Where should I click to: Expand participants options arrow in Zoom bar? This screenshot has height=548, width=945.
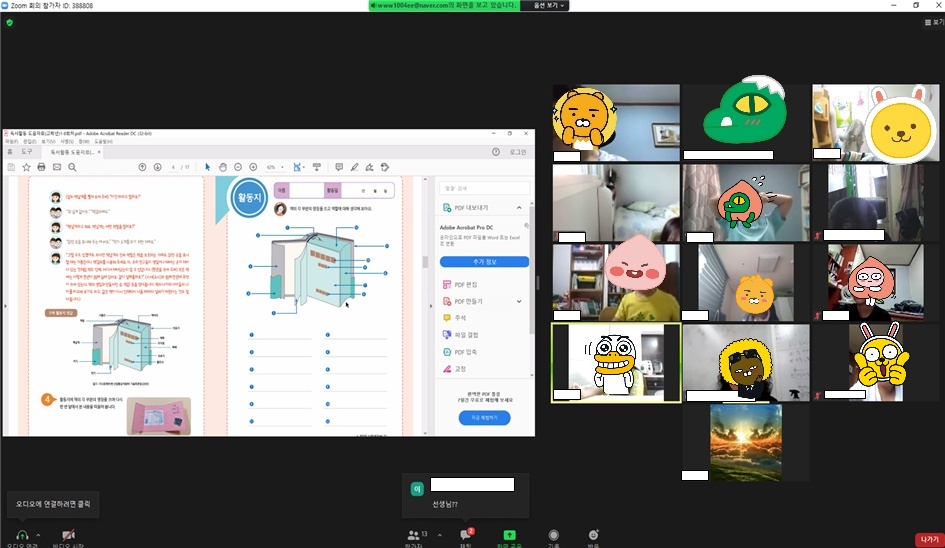click(x=439, y=535)
